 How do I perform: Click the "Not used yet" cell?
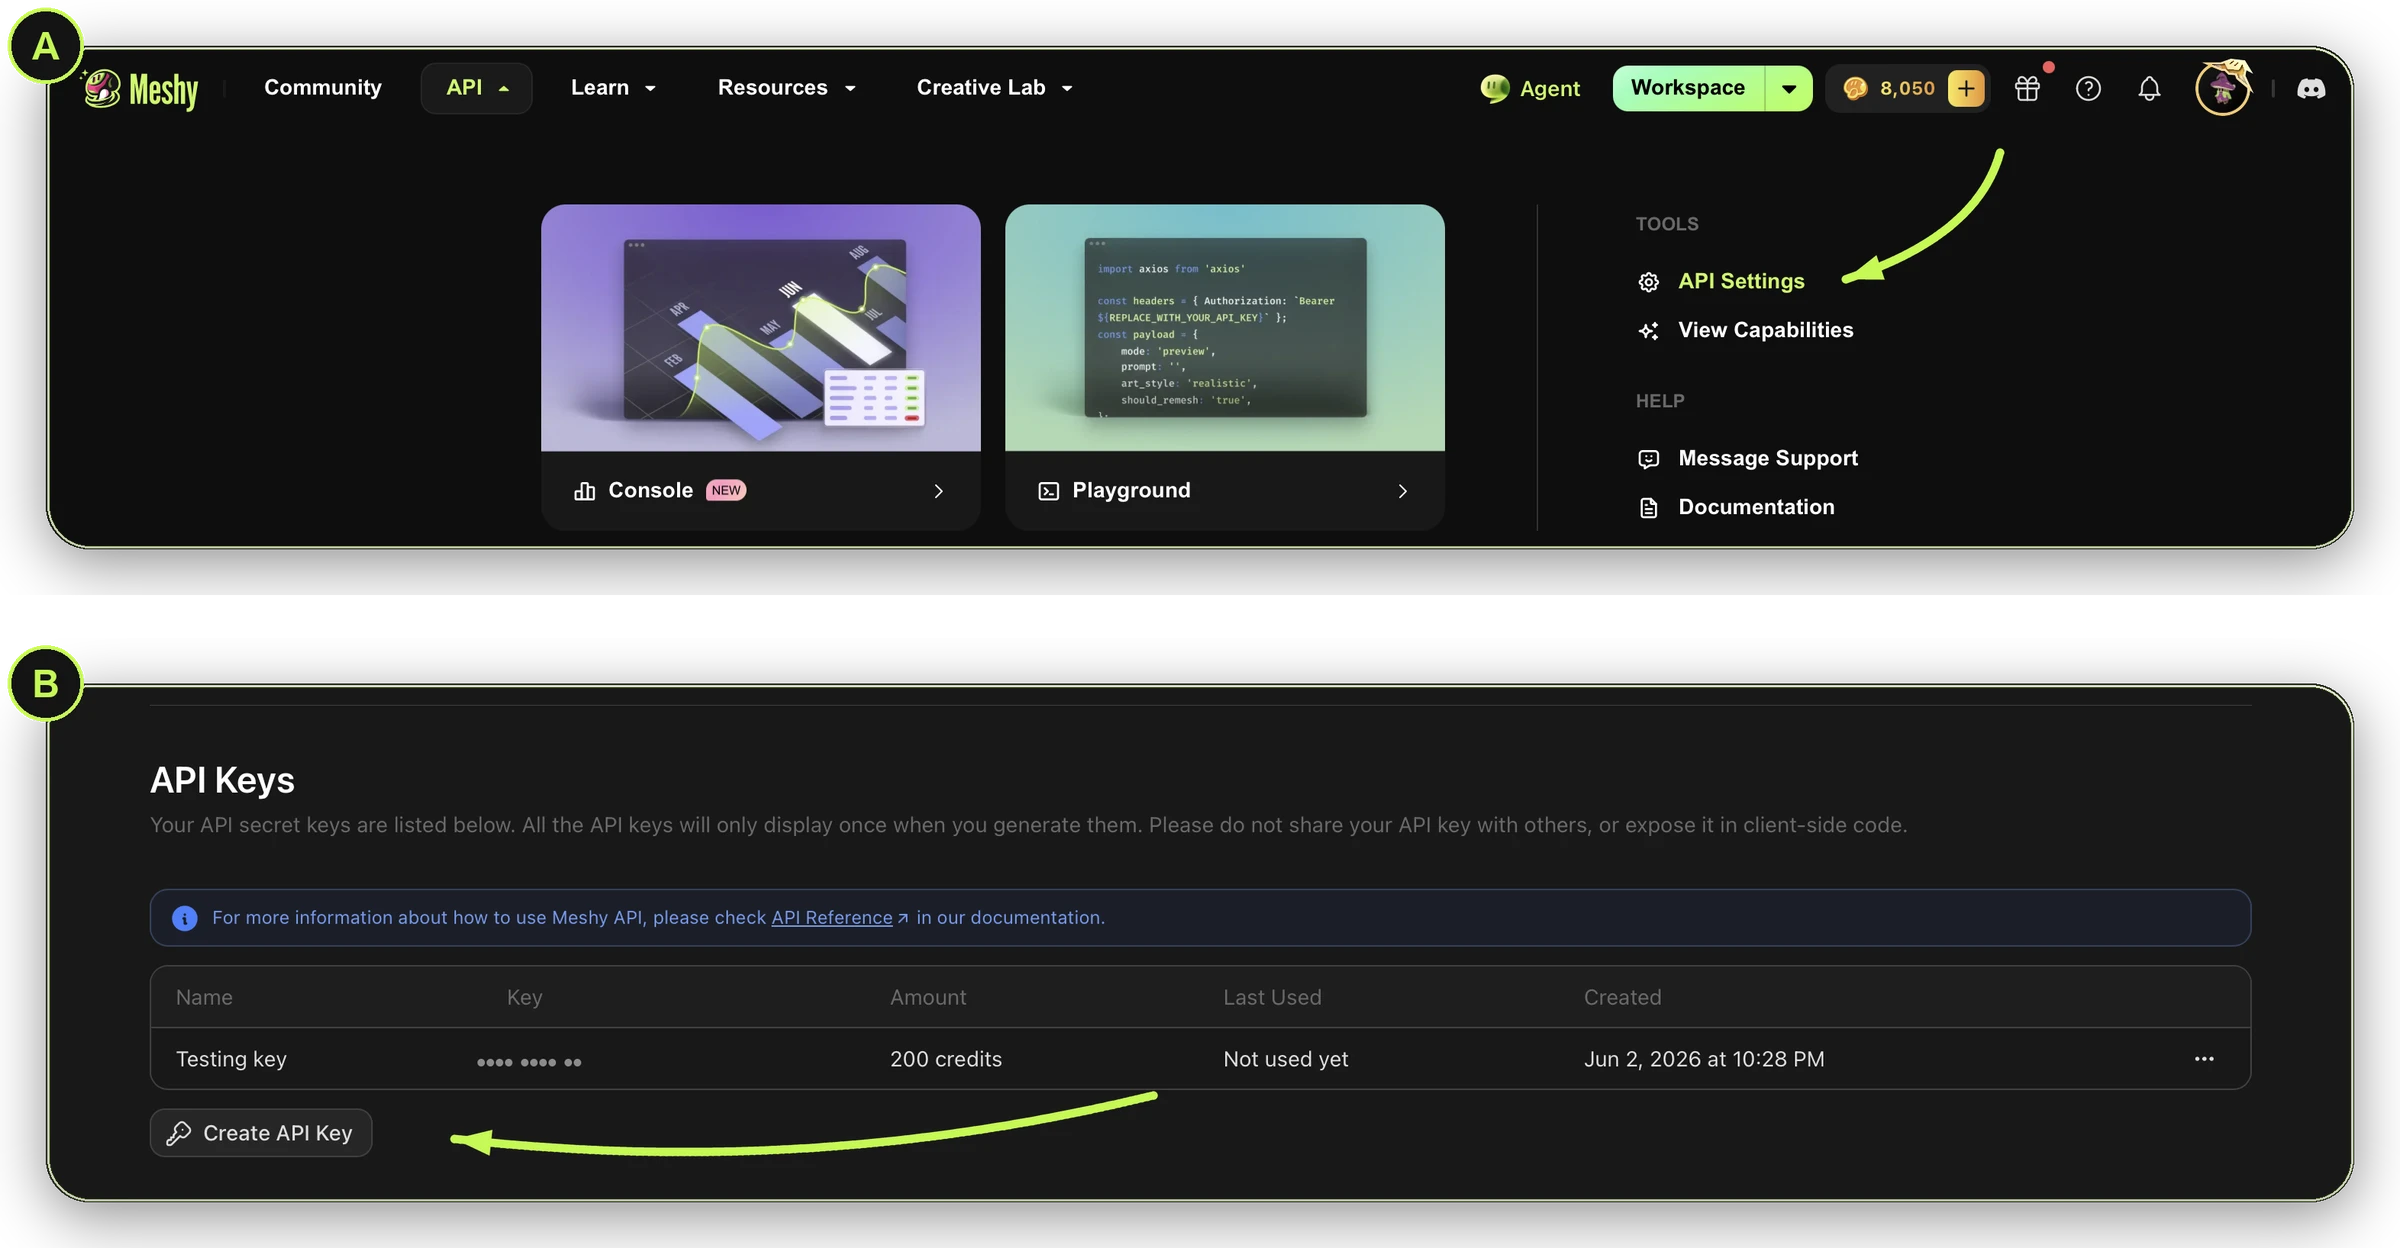[1286, 1059]
